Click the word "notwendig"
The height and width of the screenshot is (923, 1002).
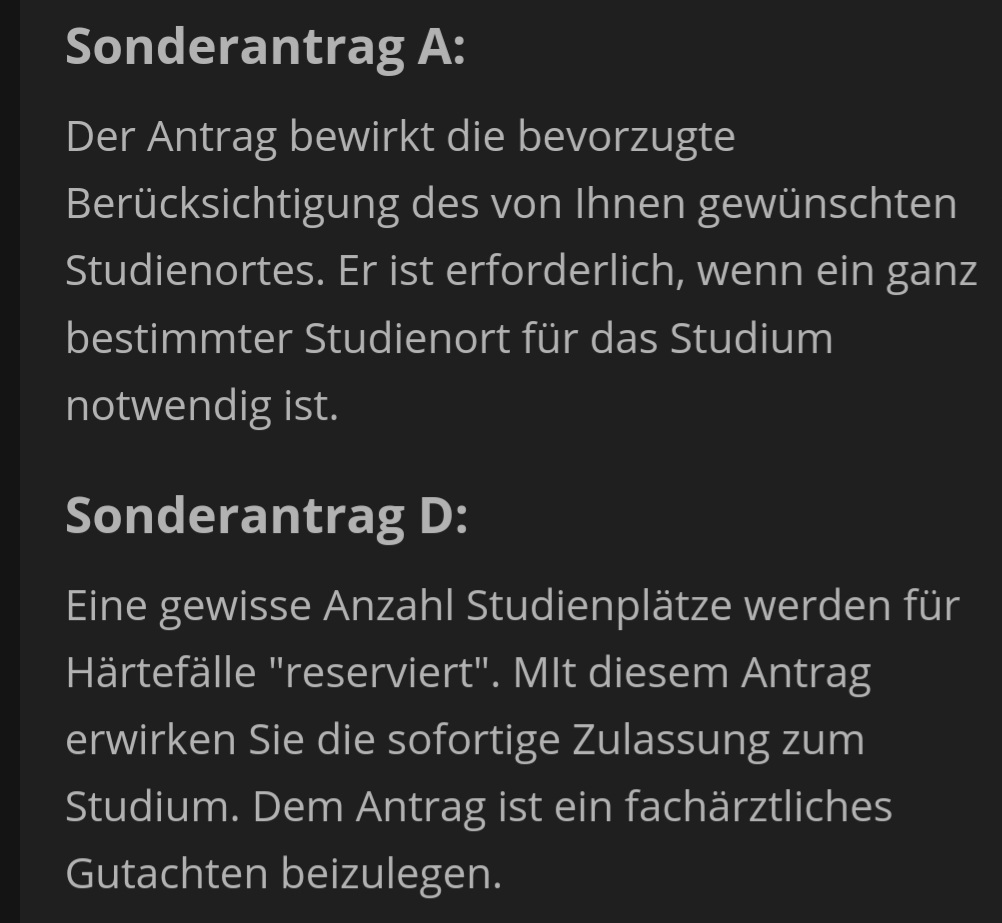click(x=164, y=406)
